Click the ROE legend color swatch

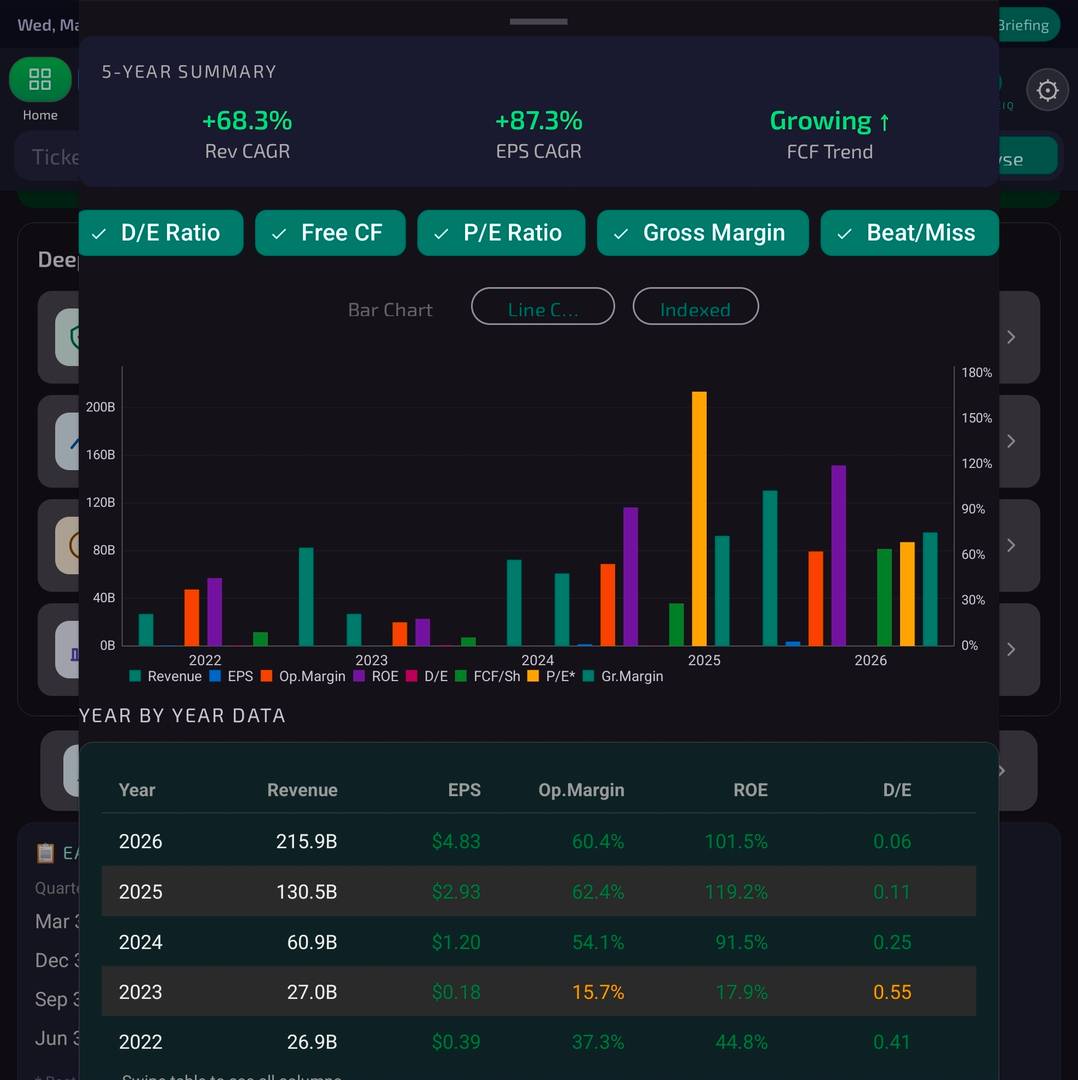(x=359, y=676)
